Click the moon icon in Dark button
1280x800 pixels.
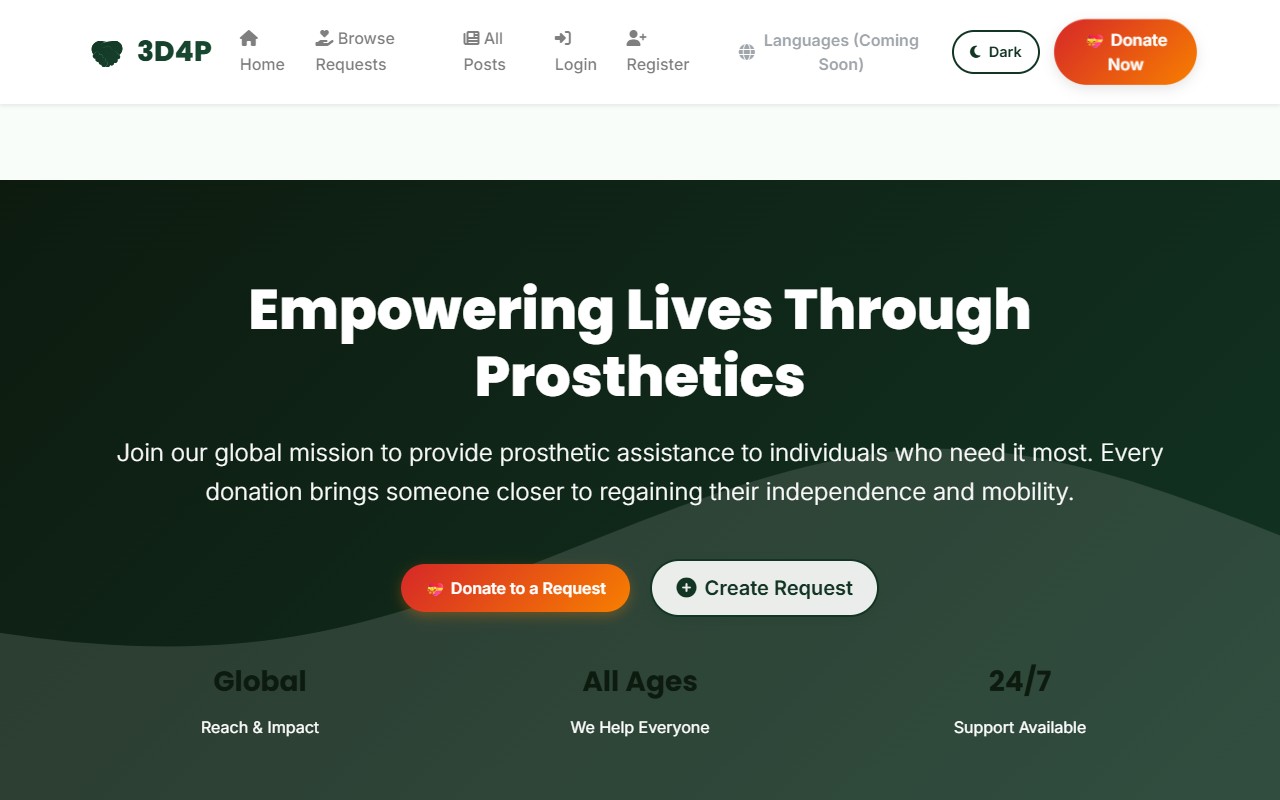point(976,52)
